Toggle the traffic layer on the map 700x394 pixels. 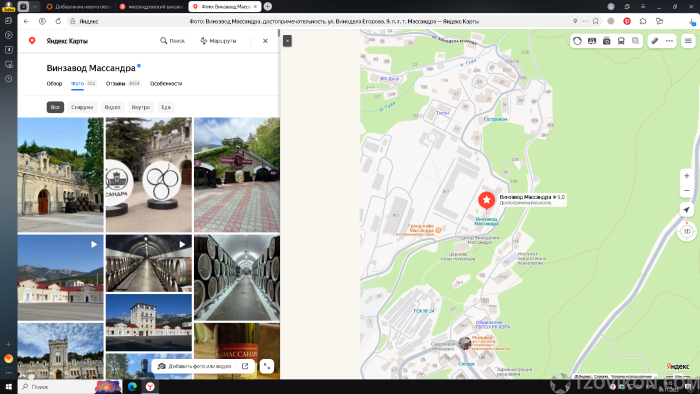click(x=577, y=41)
